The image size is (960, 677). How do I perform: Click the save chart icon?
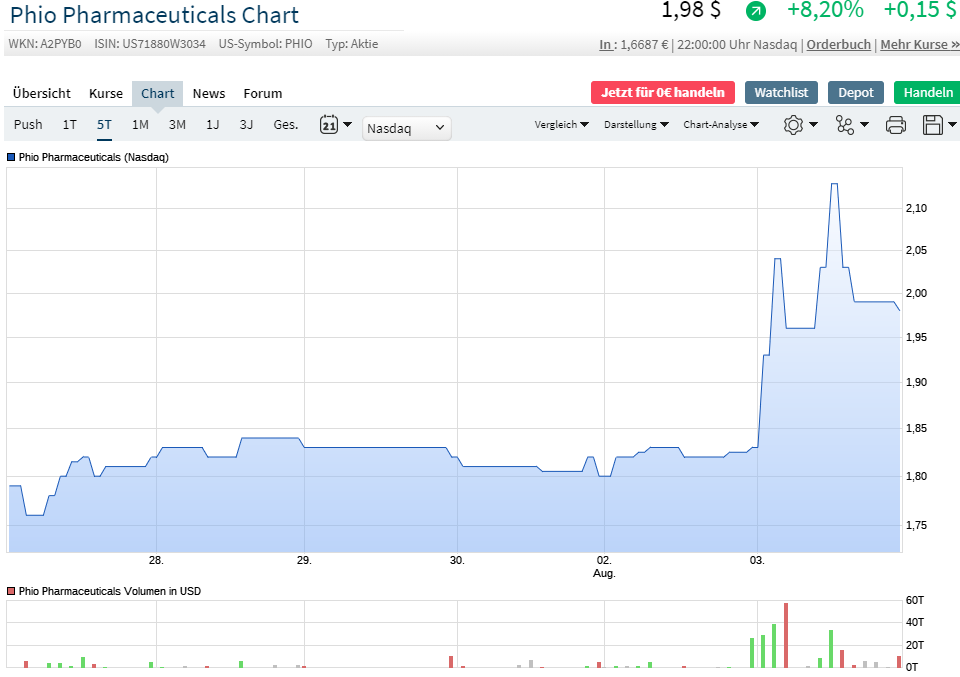(934, 126)
